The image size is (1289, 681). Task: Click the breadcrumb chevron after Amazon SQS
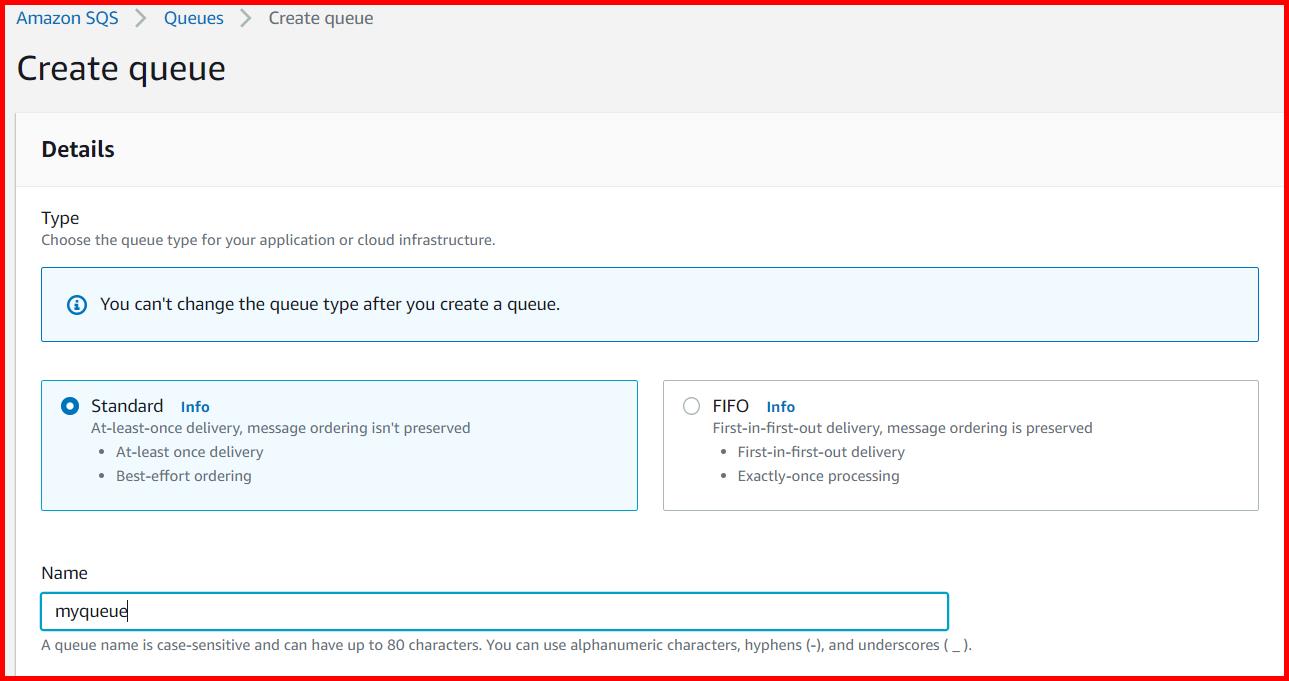[138, 17]
